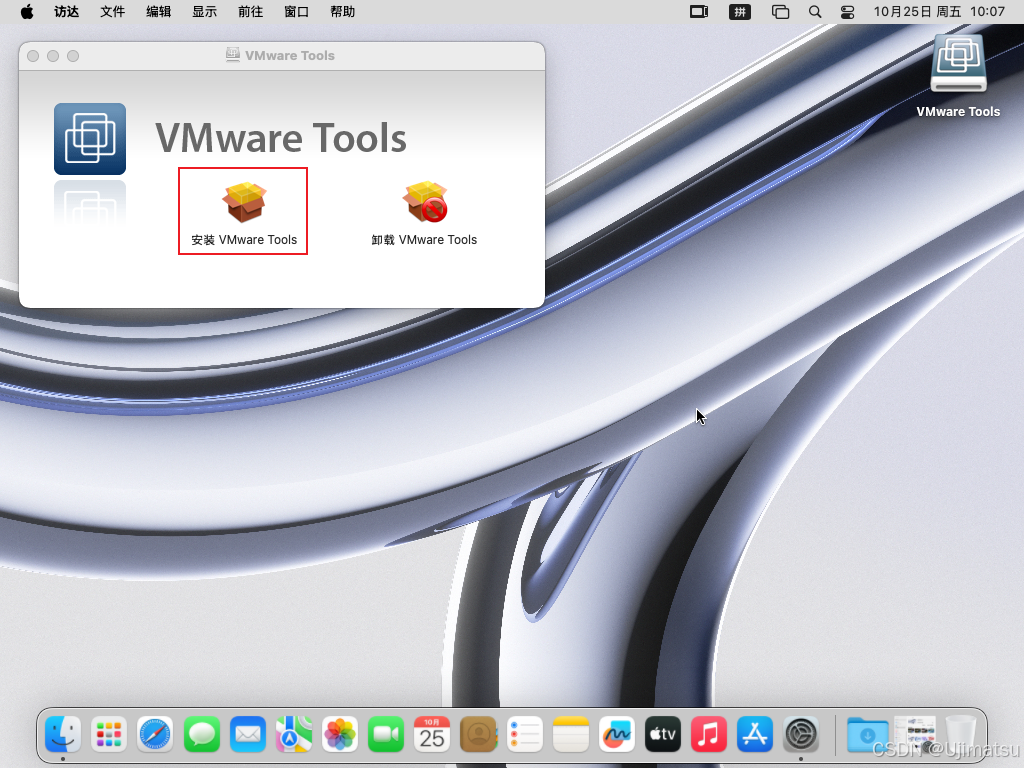Image resolution: width=1024 pixels, height=768 pixels.
Task: Open Spotlight search from the menu bar
Action: coord(815,12)
